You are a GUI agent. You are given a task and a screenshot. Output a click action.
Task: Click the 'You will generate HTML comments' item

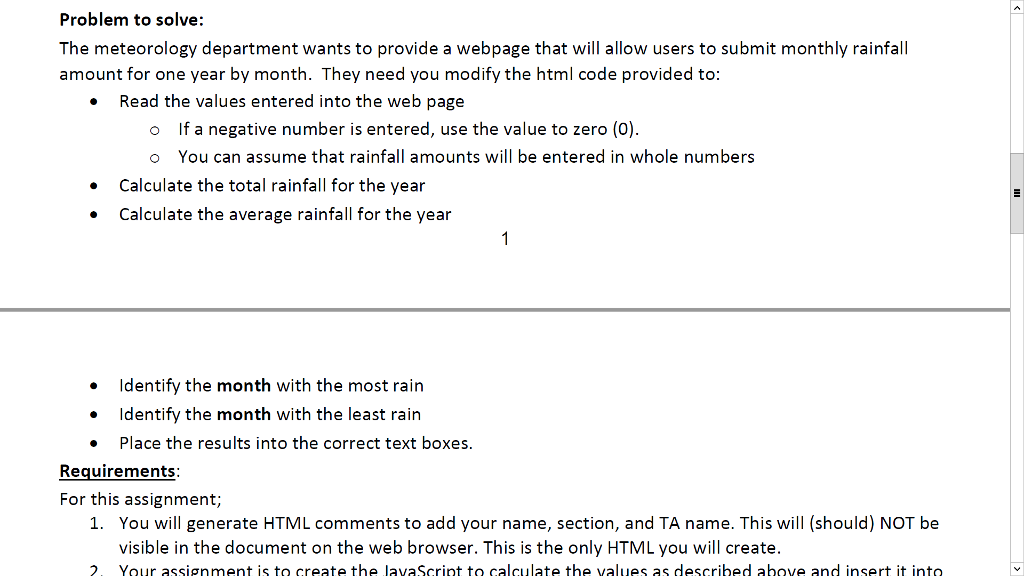point(529,523)
